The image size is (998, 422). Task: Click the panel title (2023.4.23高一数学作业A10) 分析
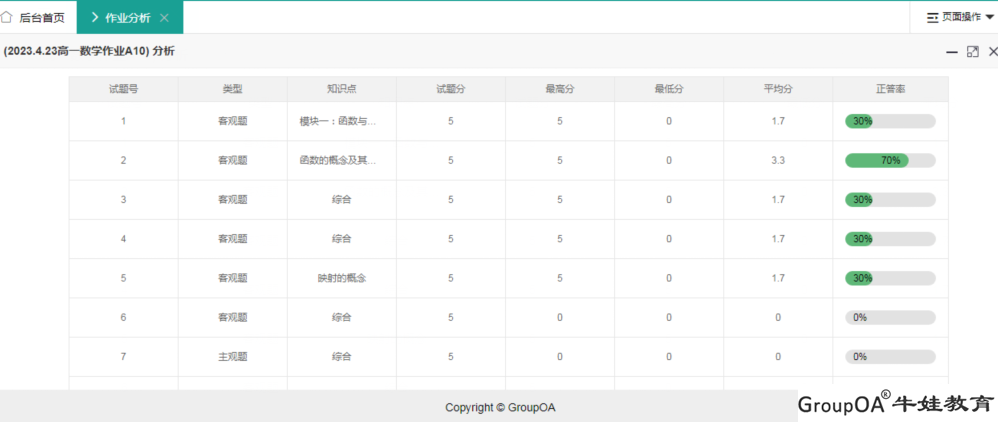89,52
